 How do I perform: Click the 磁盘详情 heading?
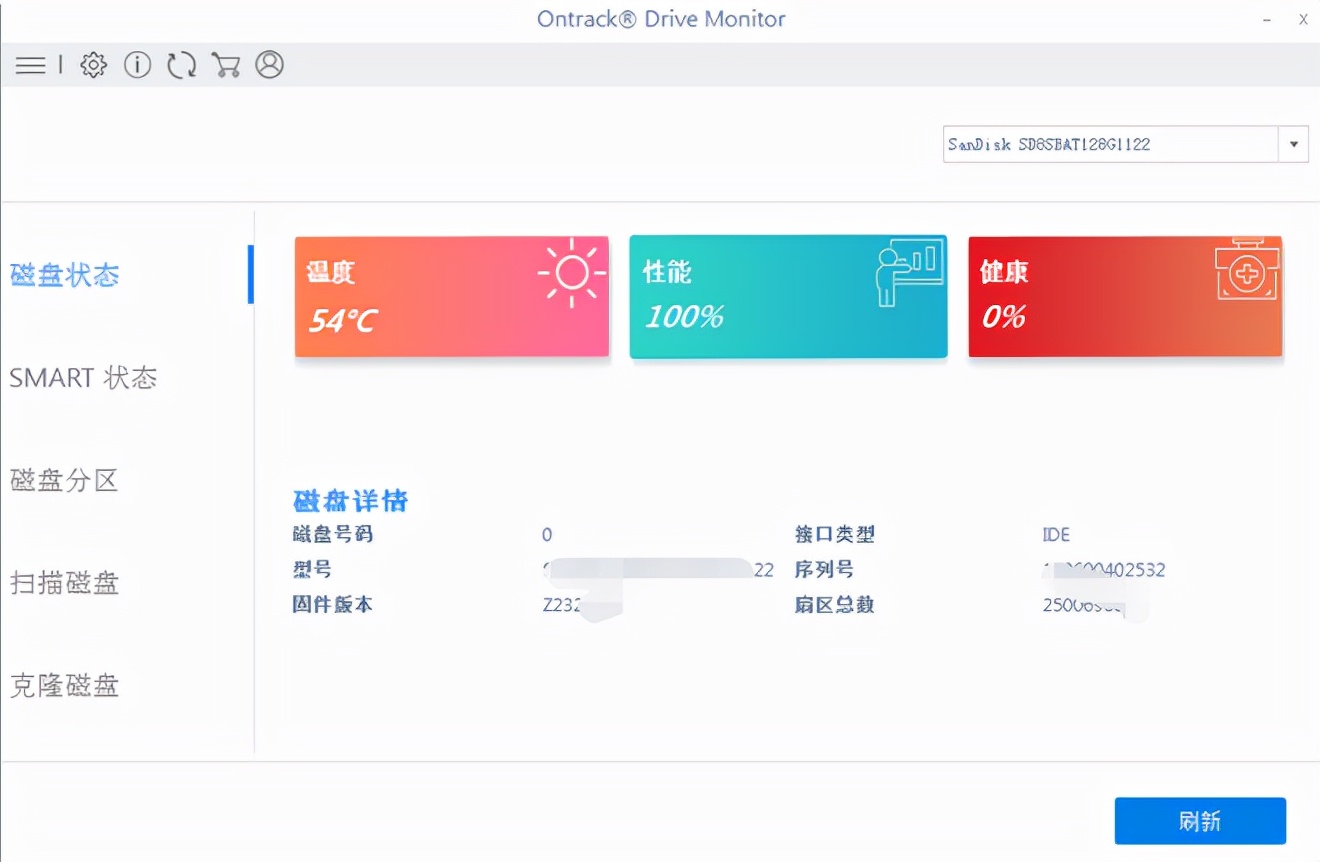point(348,501)
